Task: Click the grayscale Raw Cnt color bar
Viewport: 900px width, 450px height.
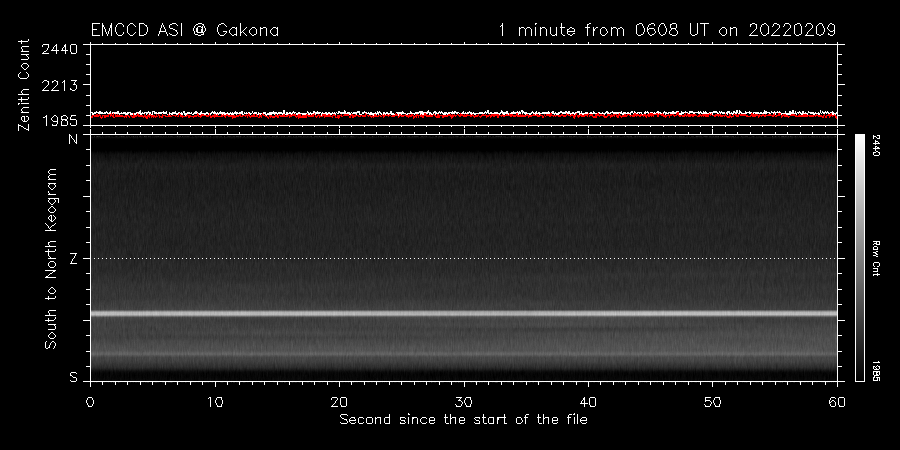Action: point(860,258)
